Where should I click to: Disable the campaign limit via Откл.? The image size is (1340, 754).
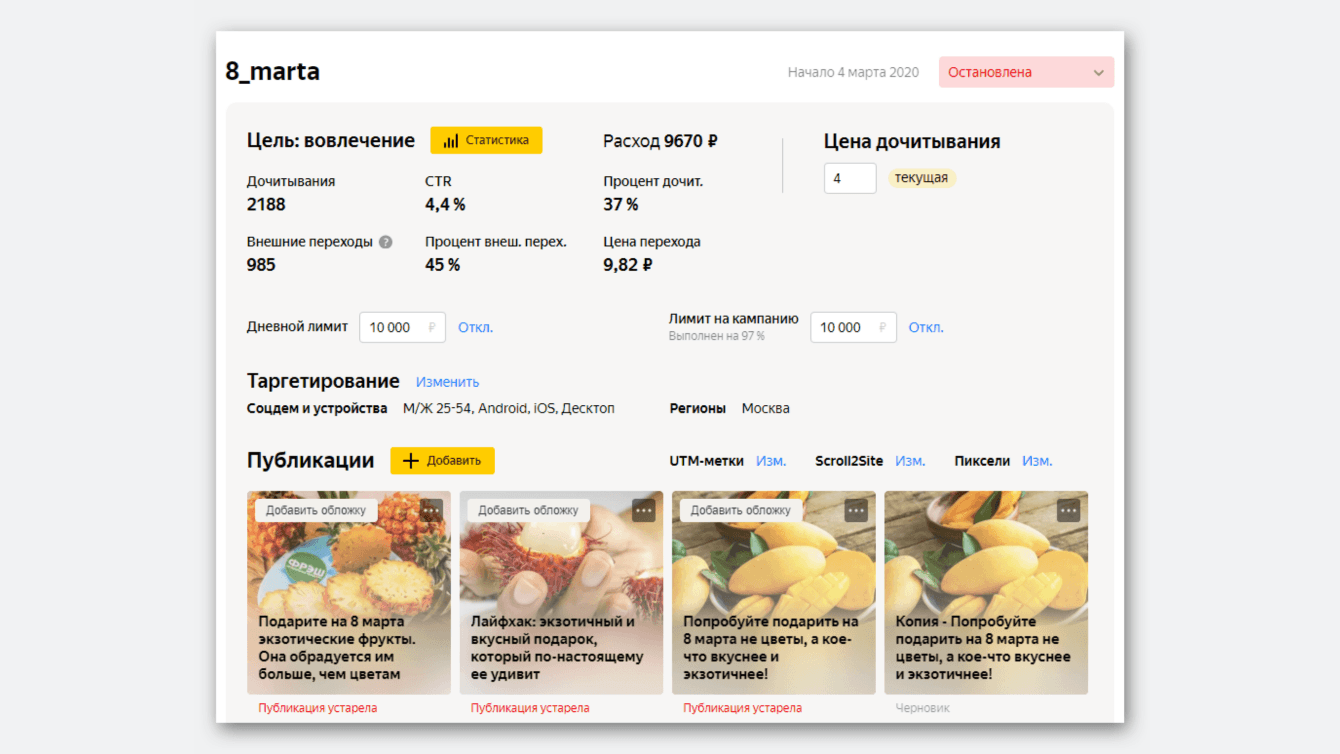[x=926, y=327]
